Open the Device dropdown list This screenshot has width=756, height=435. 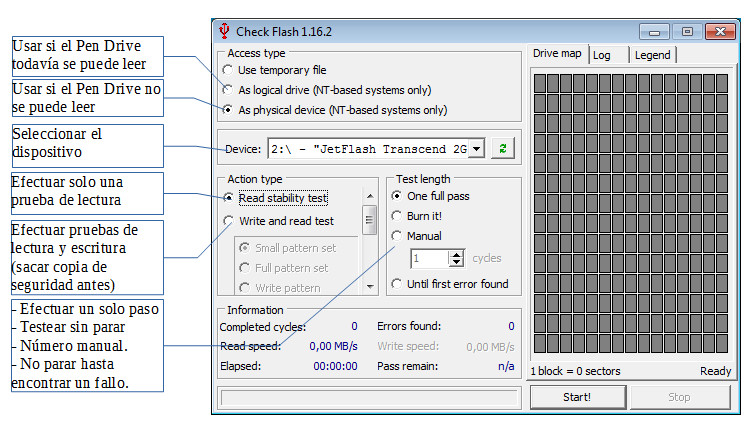coord(476,149)
